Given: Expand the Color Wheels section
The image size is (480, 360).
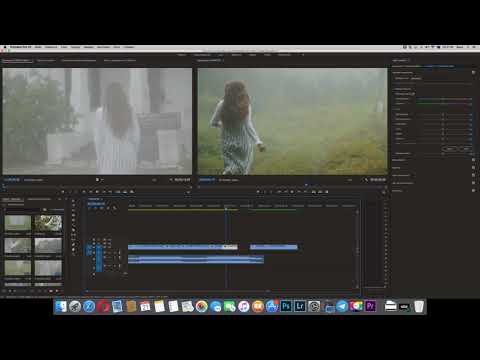Looking at the screenshot, I should pos(401,175).
